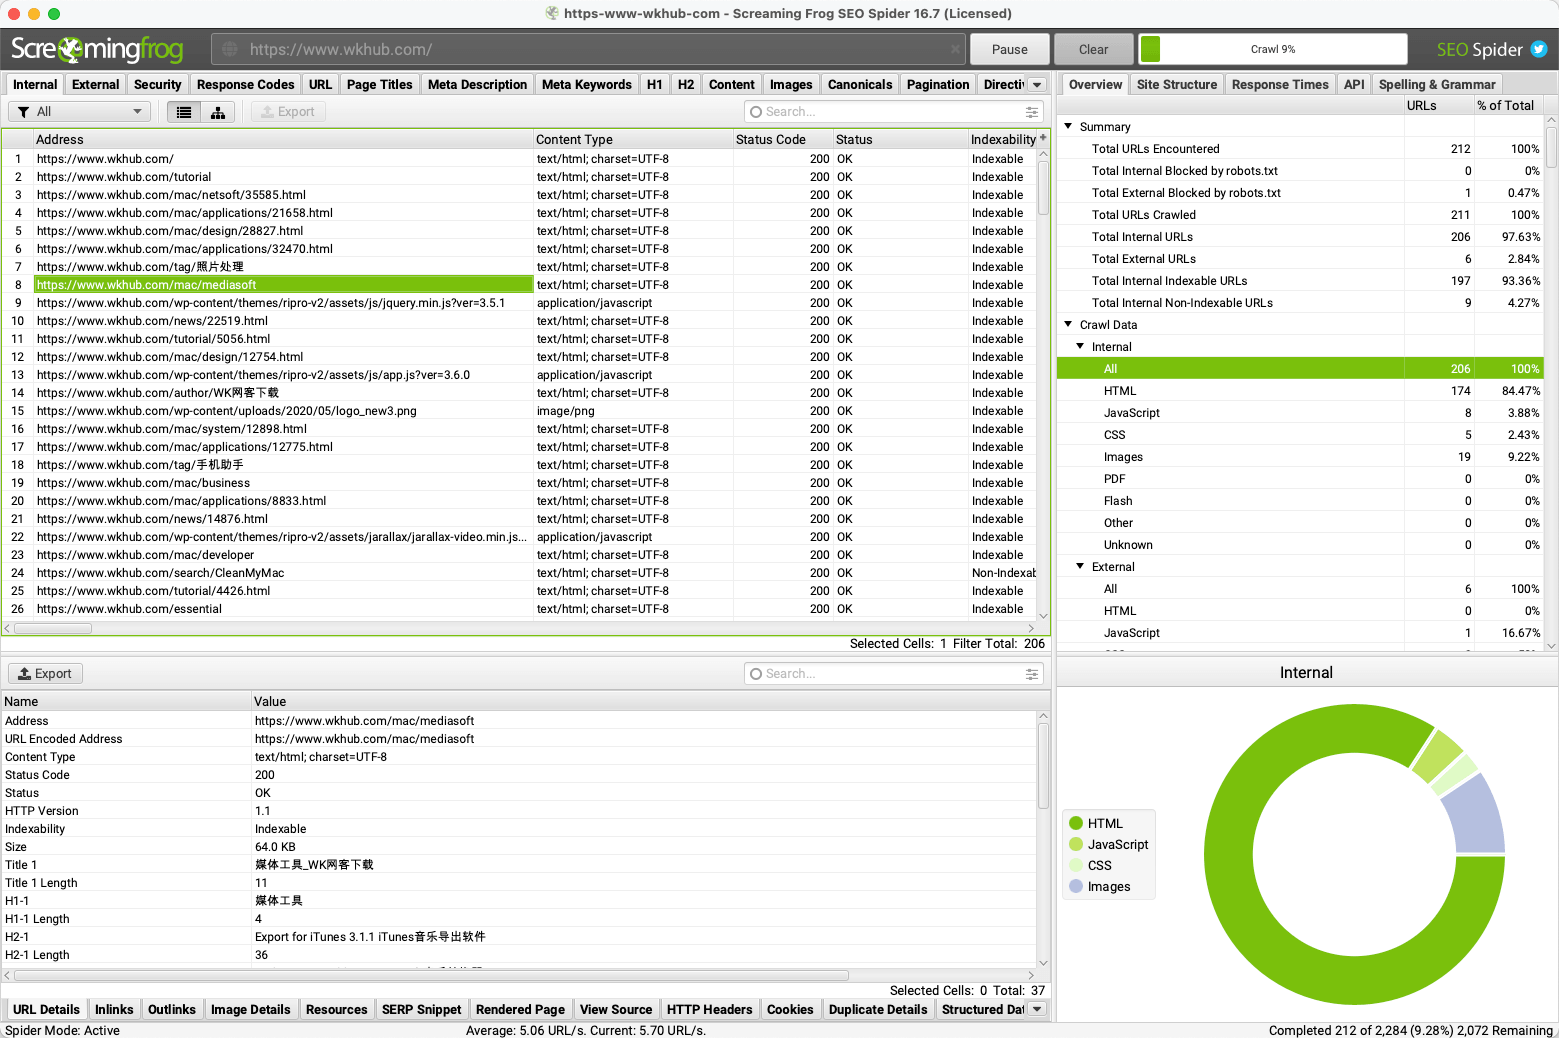Screen dimensions: 1559x1038
Task: Click the lower panel Search field
Action: pos(893,674)
